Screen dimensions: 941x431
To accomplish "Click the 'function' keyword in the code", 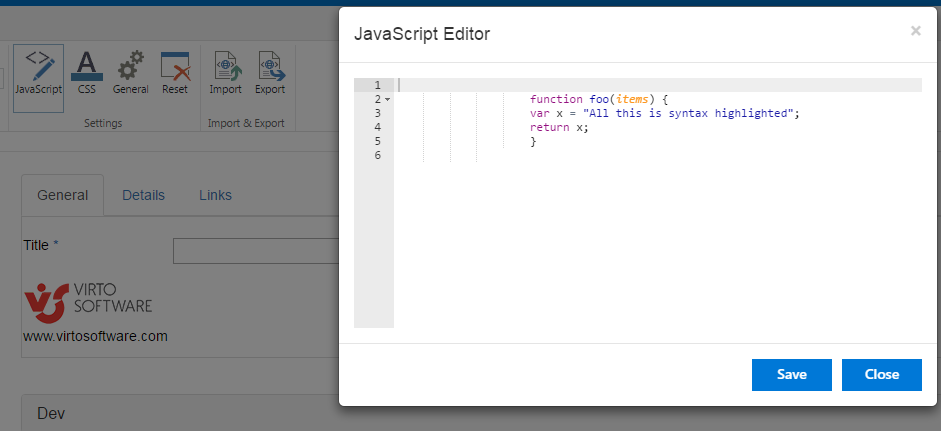I will [x=556, y=99].
